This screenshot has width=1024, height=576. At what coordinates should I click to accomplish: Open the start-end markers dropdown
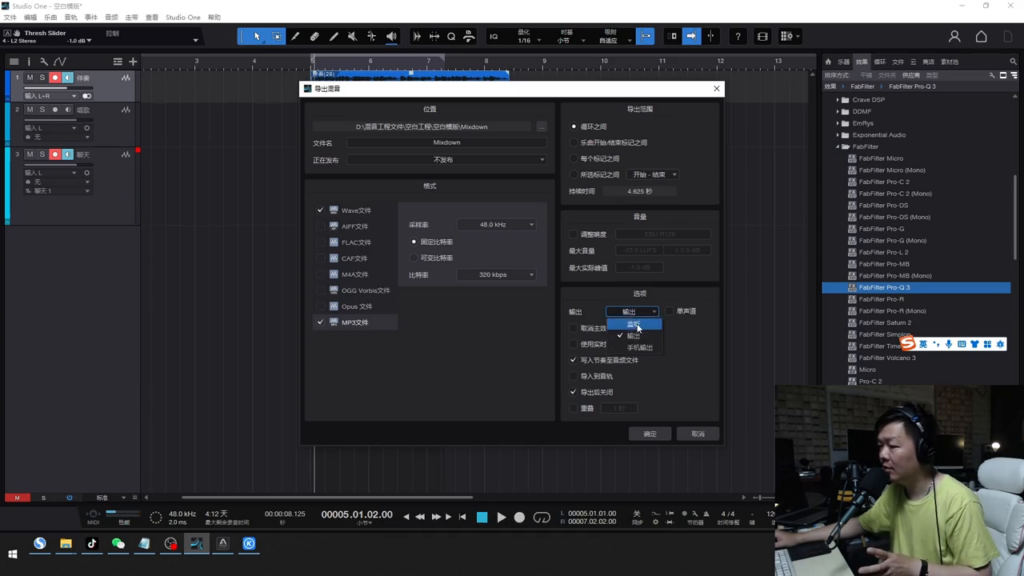coord(653,175)
